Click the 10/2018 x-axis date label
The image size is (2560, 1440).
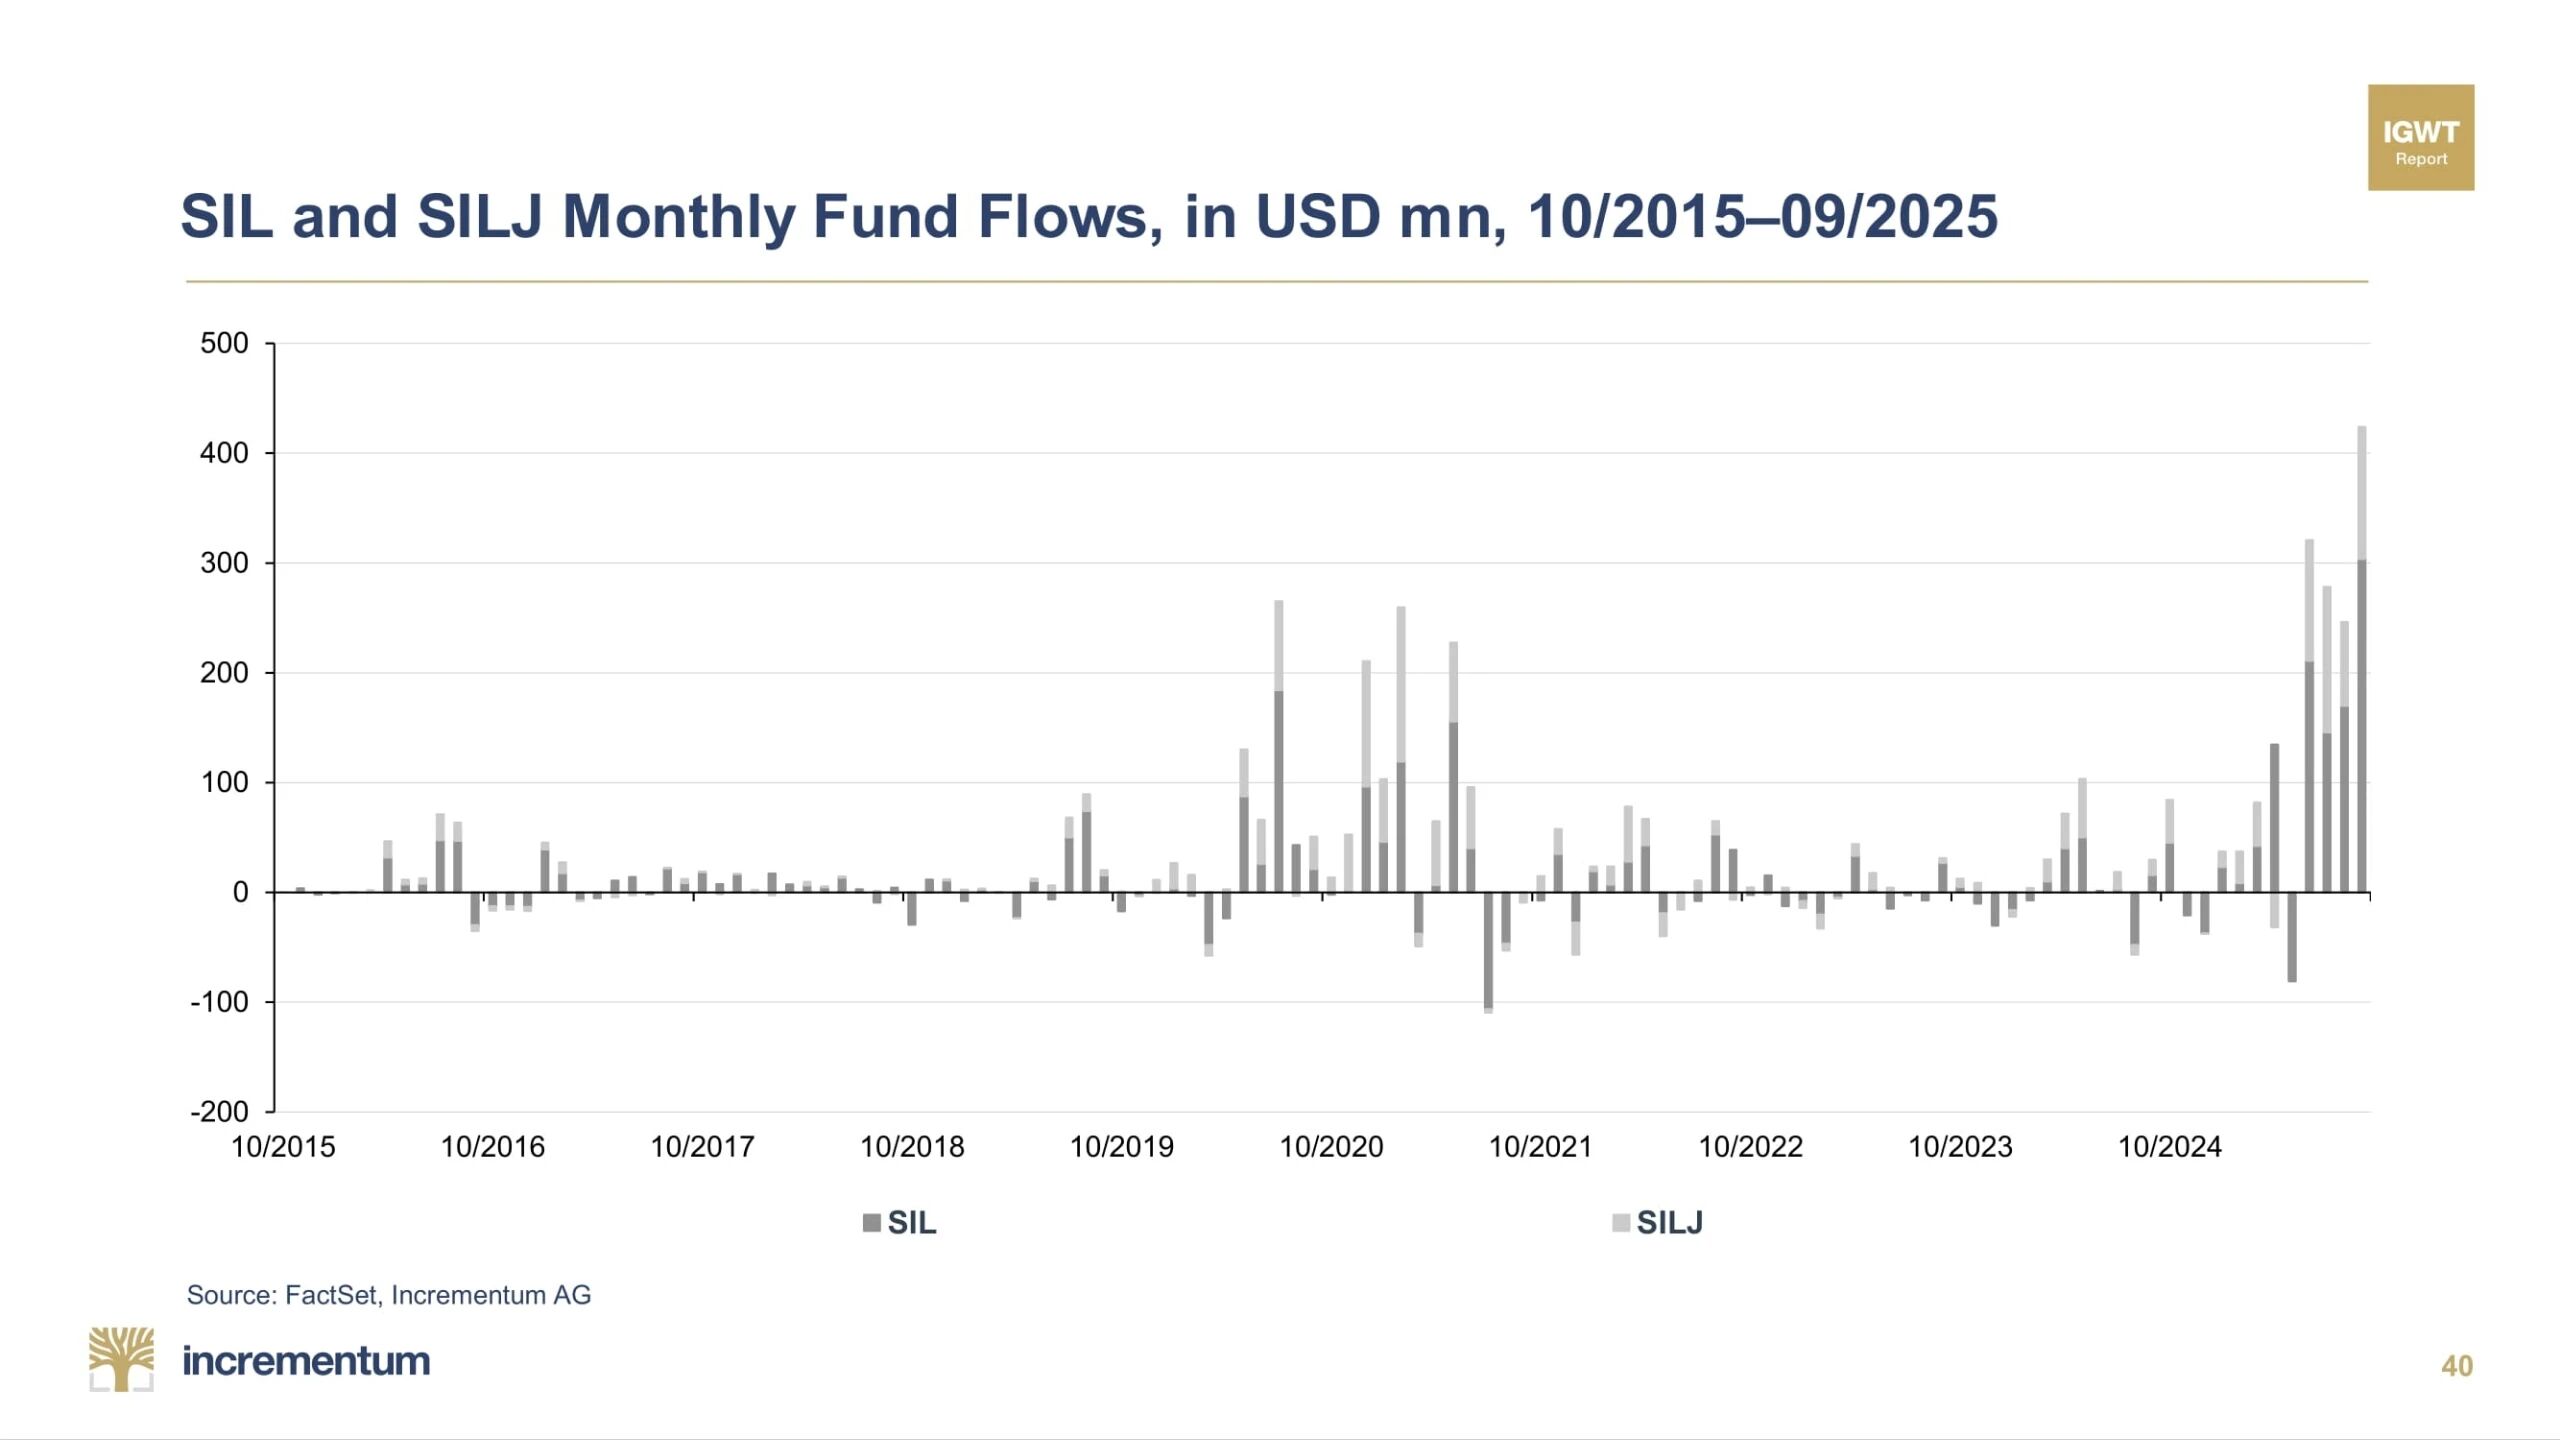tap(912, 1146)
